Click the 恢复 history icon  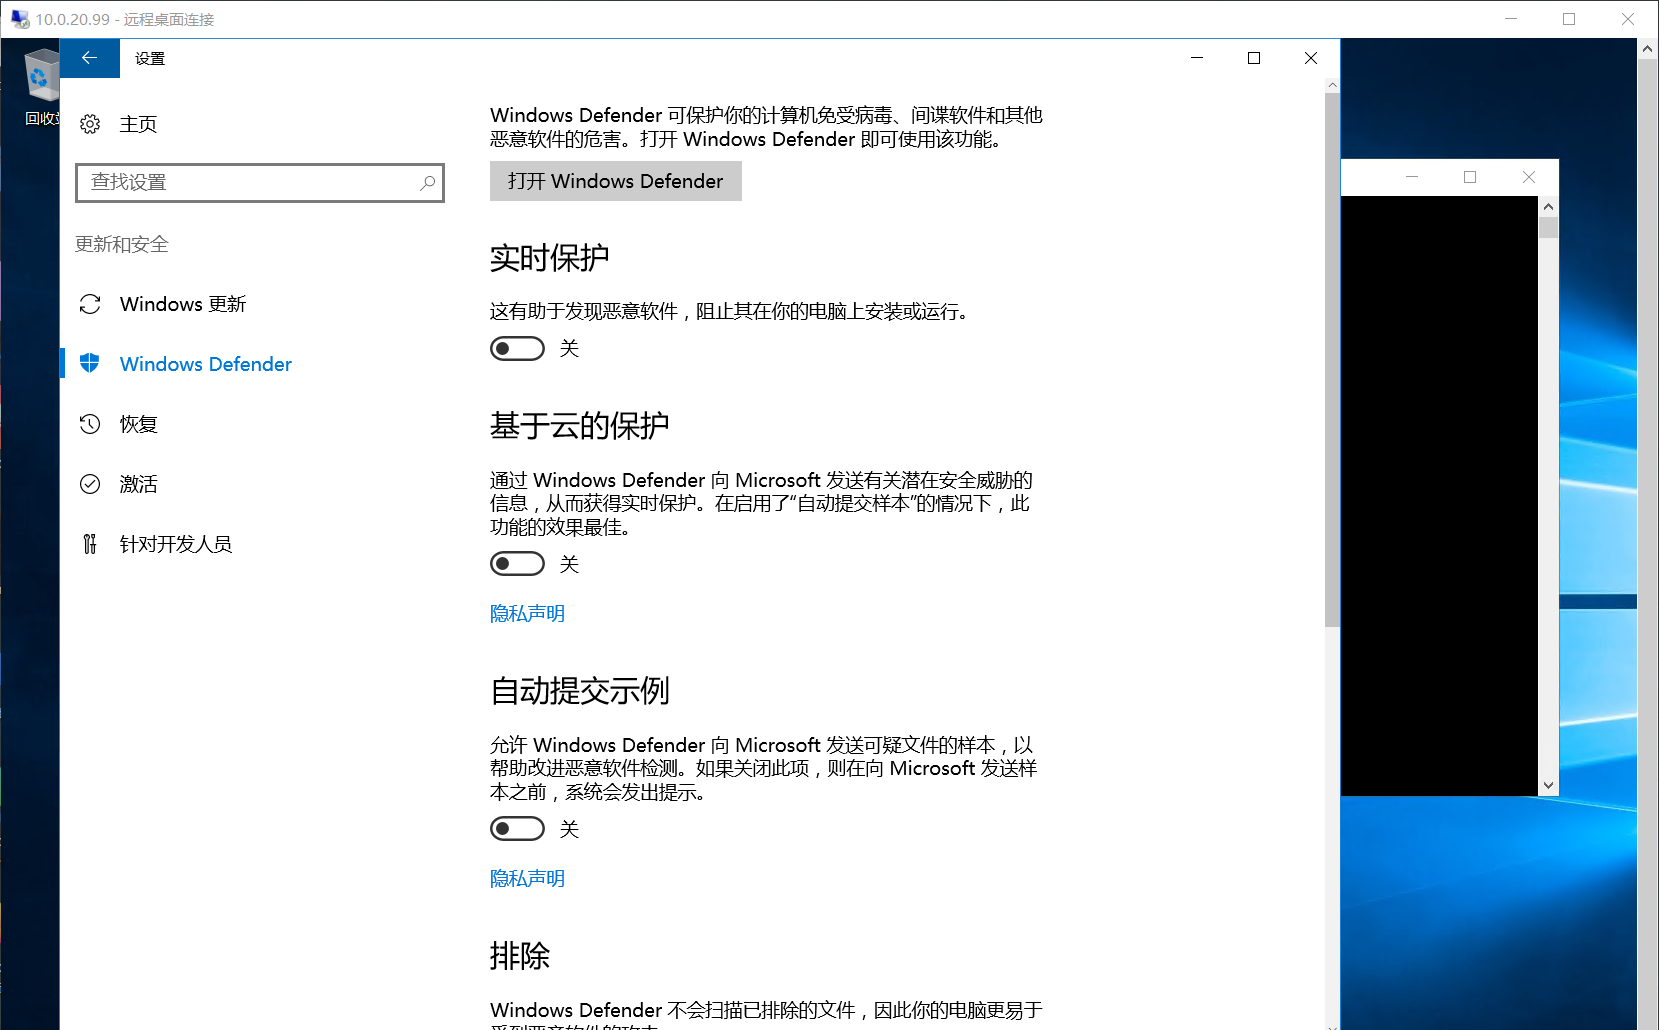pos(90,424)
